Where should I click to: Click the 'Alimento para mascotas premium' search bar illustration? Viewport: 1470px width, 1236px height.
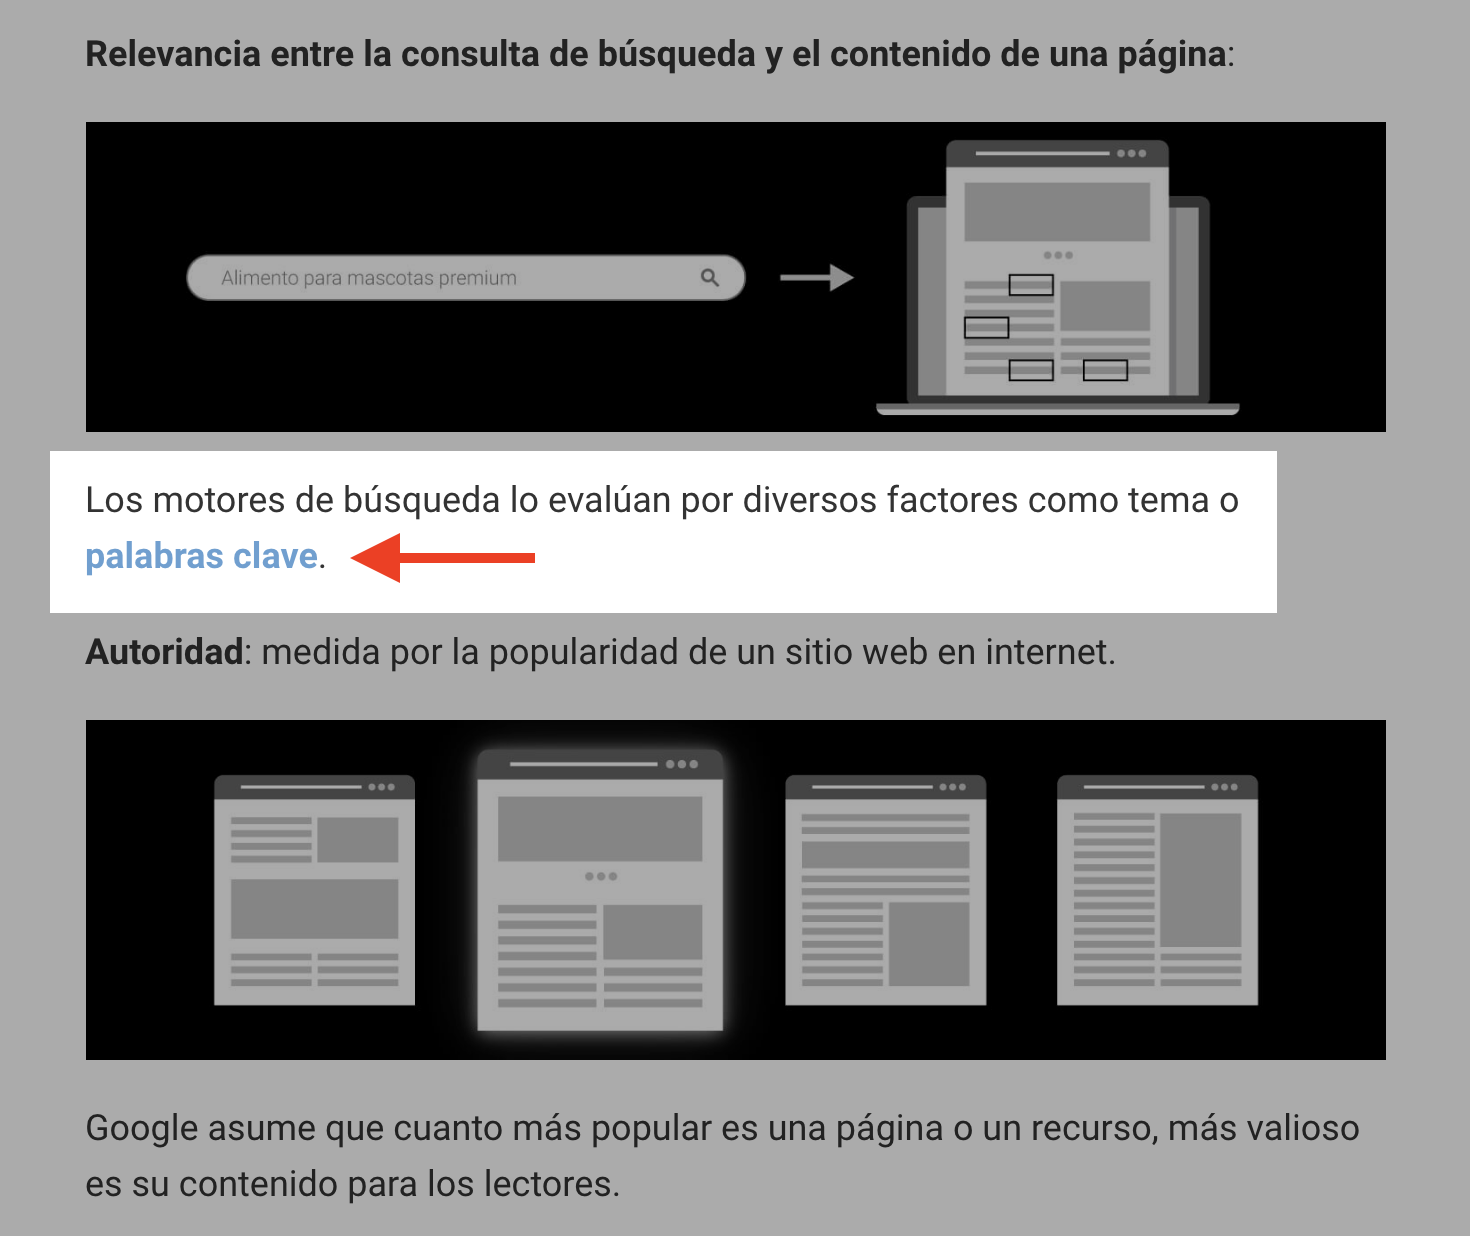pos(466,278)
